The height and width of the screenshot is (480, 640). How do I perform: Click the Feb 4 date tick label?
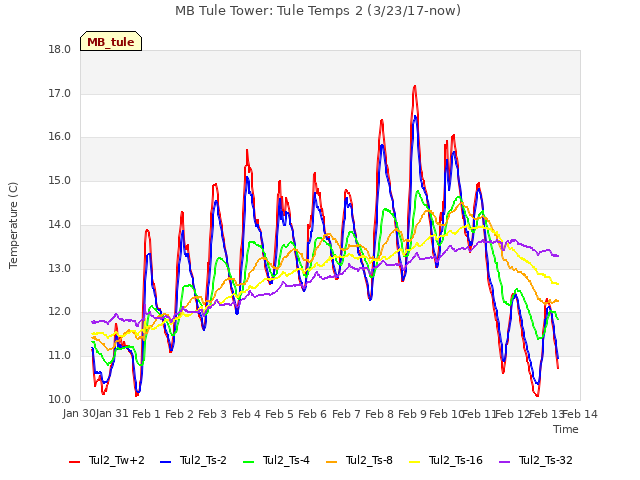246,414
